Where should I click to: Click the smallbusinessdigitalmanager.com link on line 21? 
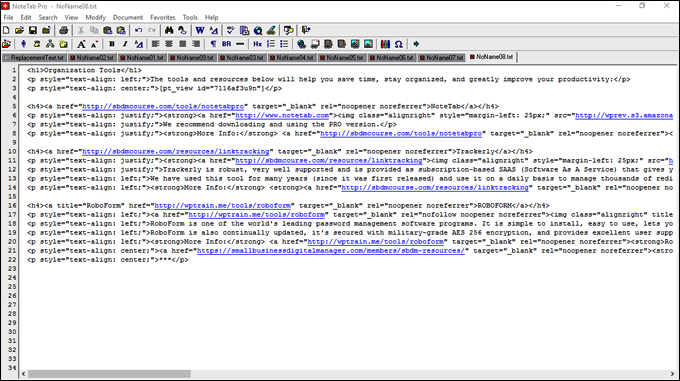[x=330, y=251]
